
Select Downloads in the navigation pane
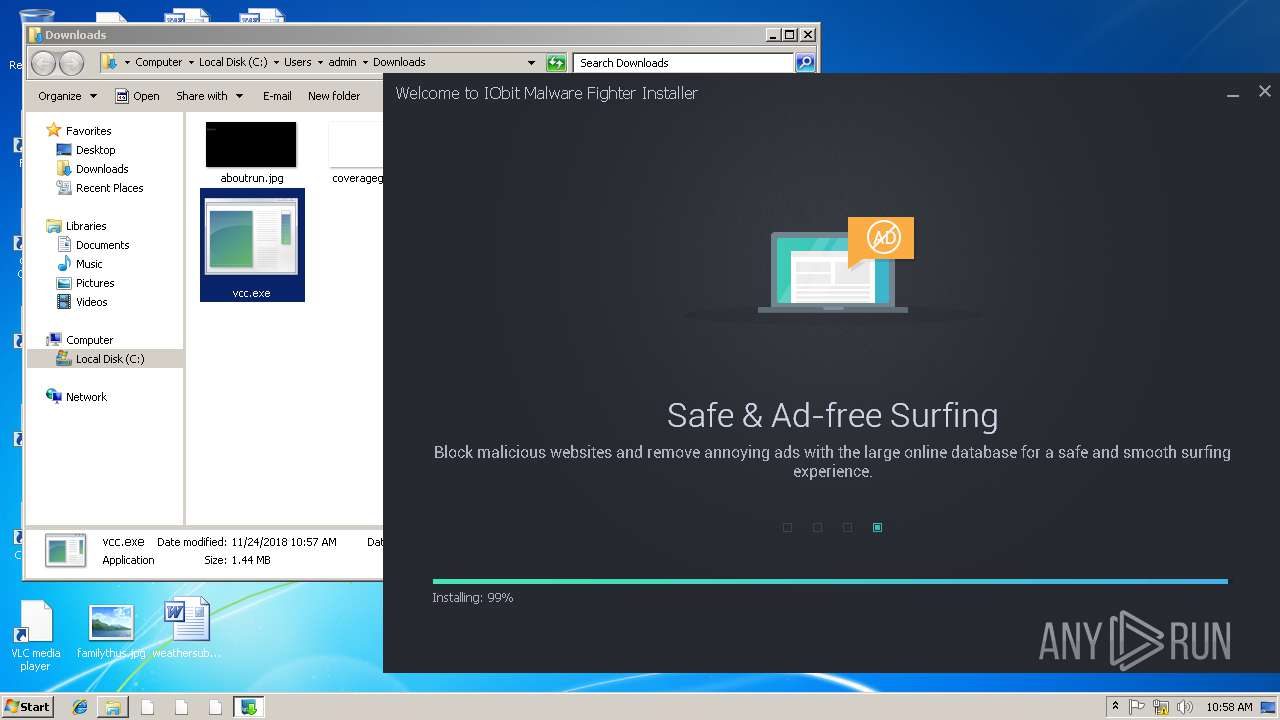[102, 169]
